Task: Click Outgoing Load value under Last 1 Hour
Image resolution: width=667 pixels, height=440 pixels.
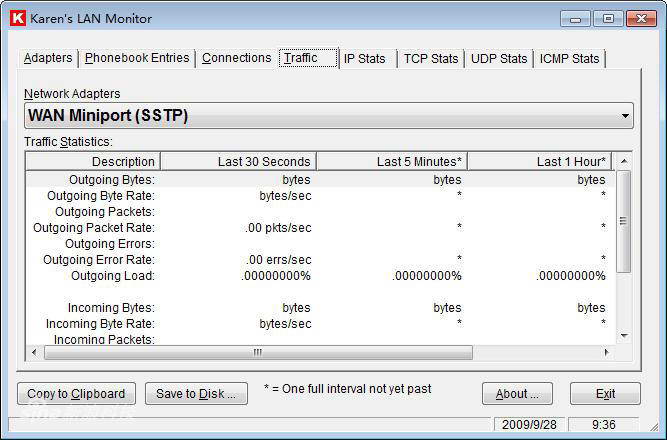Action: point(570,276)
